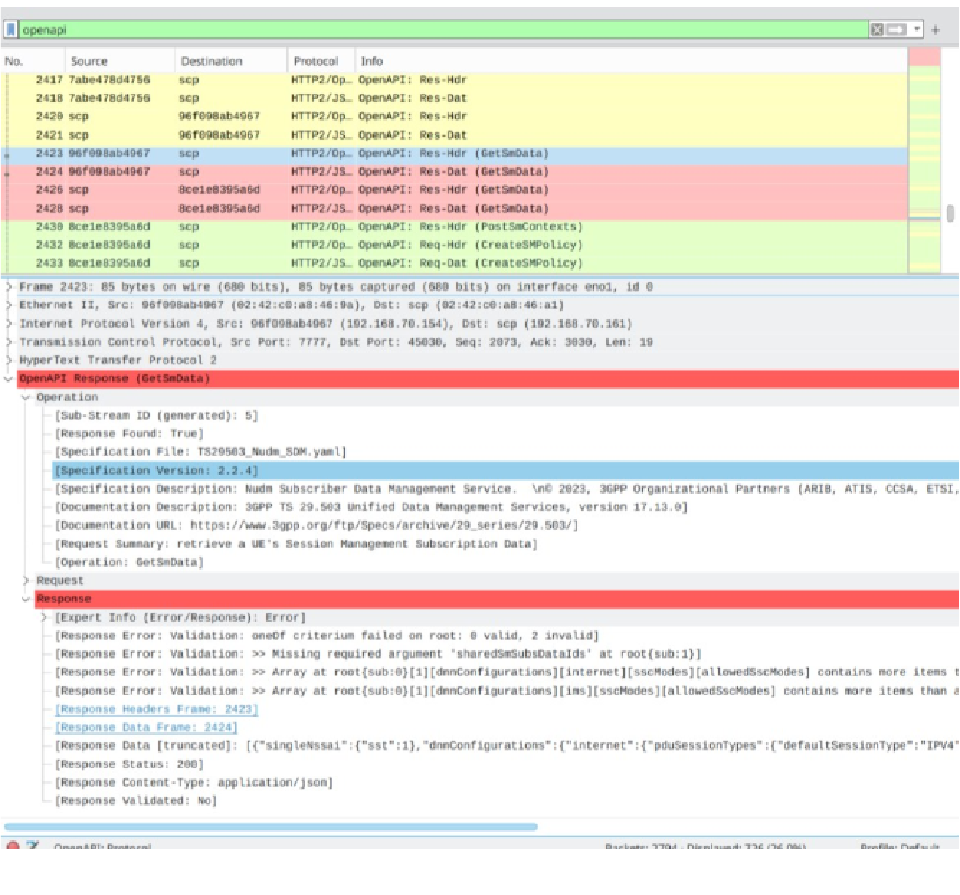Collapse the Response subtree

point(24,598)
